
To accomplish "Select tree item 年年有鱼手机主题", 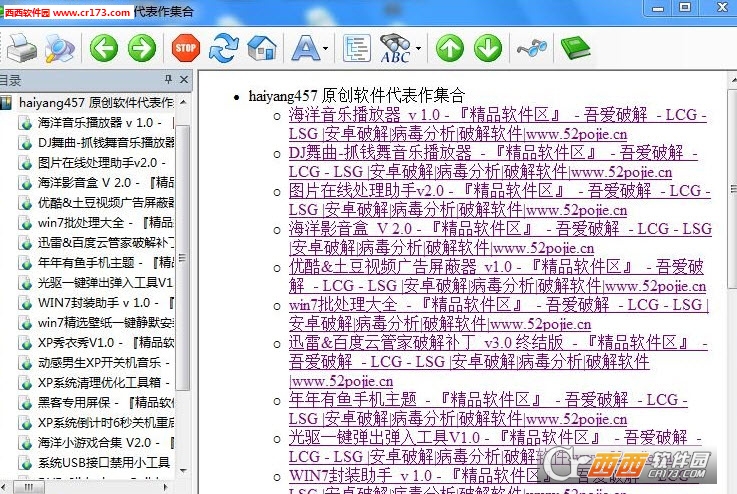I will pos(106,262).
